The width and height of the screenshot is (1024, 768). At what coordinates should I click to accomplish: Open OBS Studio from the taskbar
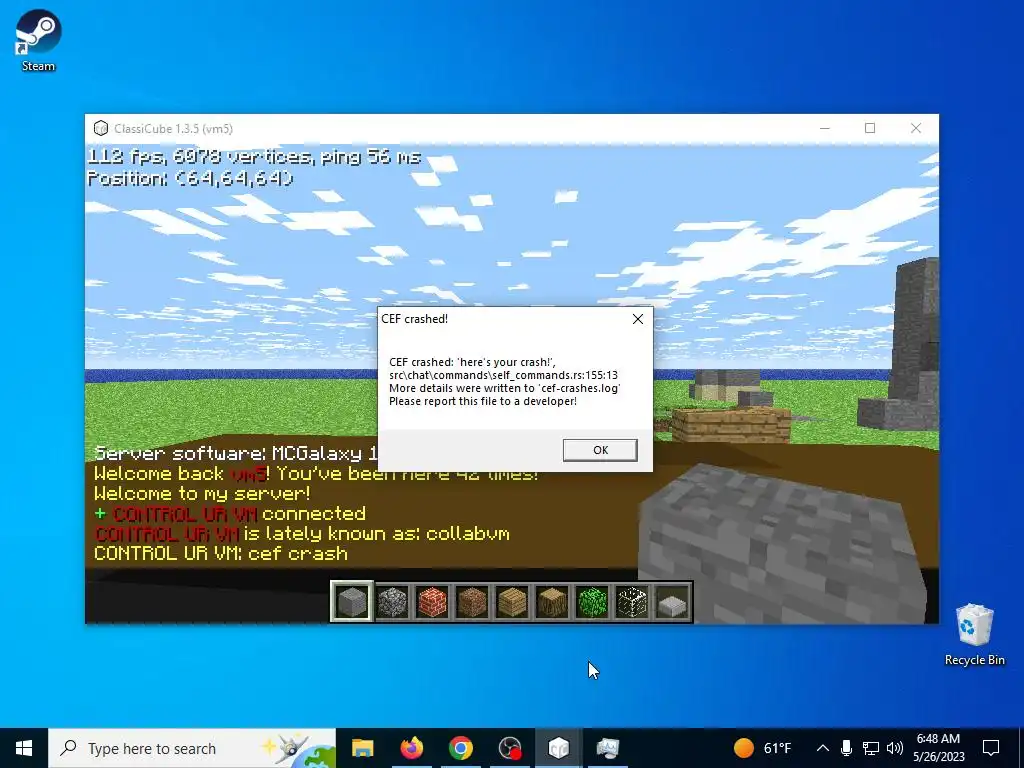509,748
